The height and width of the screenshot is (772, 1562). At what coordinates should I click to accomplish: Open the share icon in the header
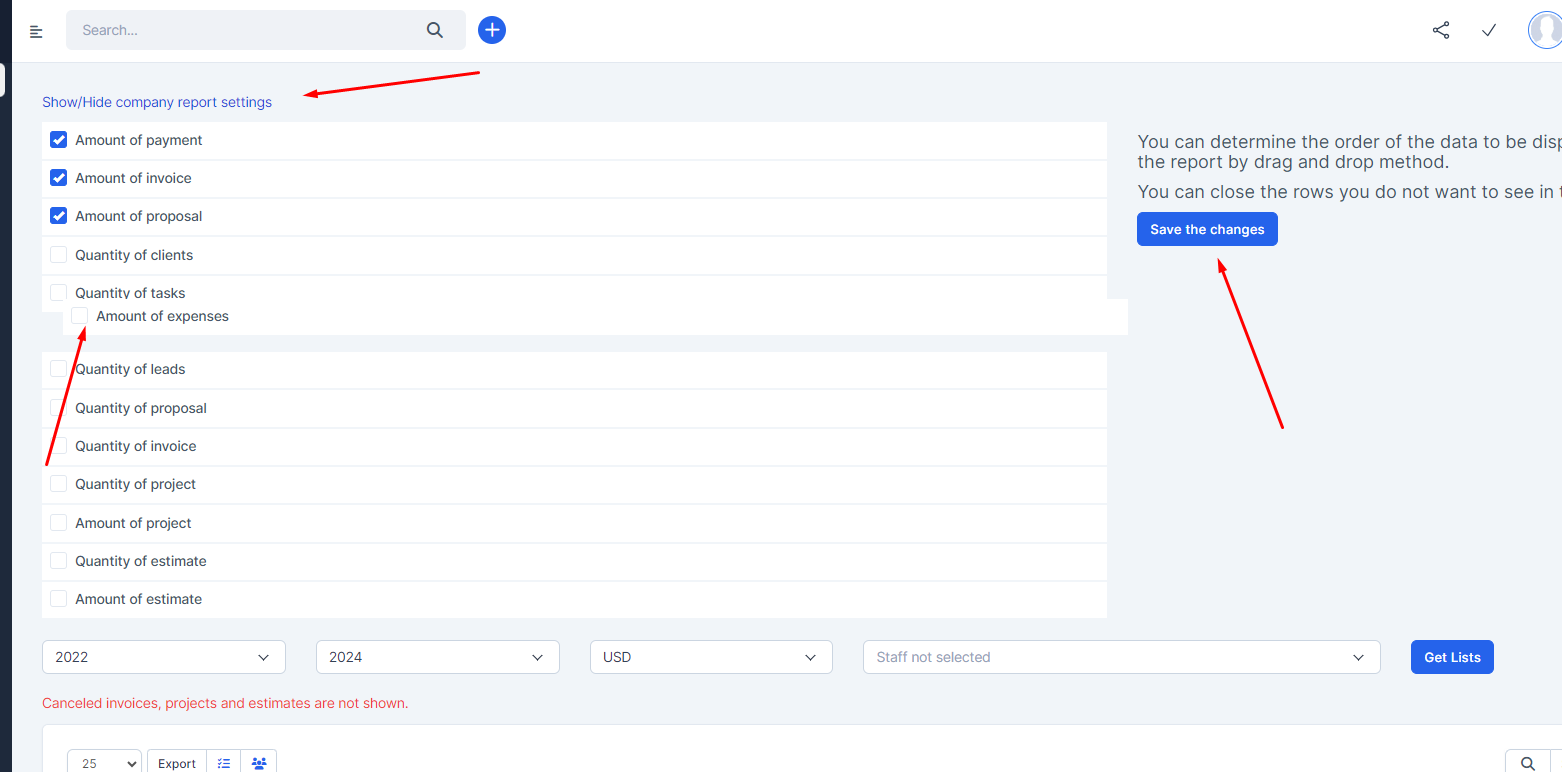(x=1441, y=30)
